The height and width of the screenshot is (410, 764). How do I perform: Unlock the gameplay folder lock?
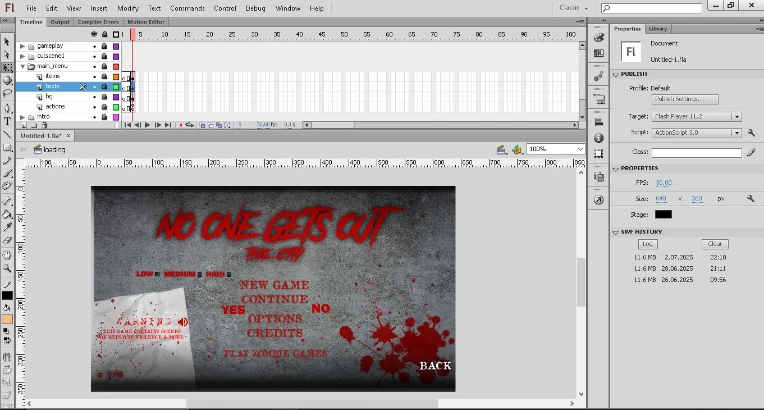pyautogui.click(x=104, y=46)
